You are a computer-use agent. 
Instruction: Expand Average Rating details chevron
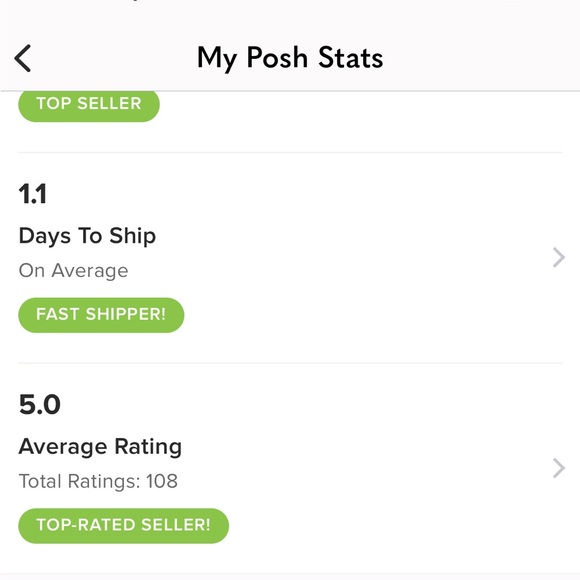[559, 468]
